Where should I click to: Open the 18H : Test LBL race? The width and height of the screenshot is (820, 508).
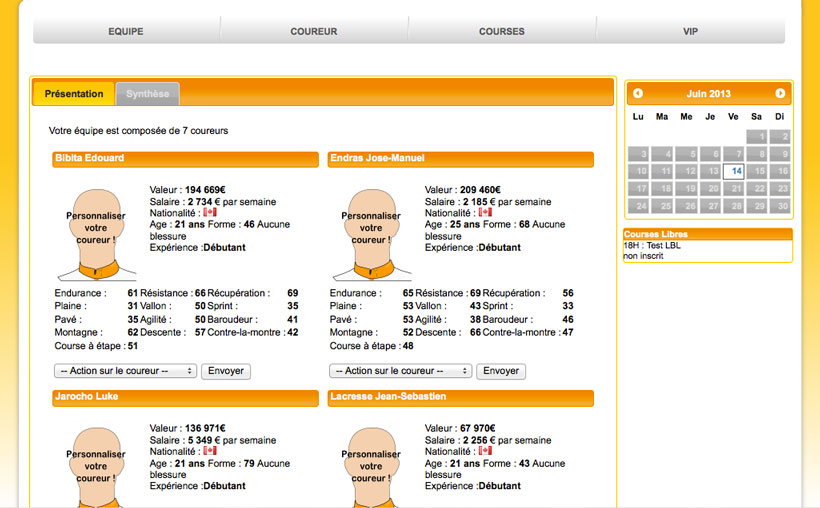[x=652, y=245]
